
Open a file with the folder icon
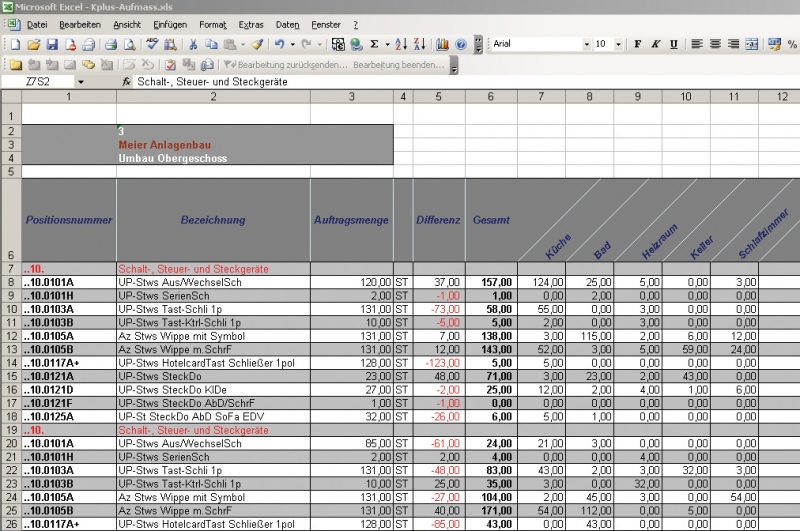click(x=34, y=45)
